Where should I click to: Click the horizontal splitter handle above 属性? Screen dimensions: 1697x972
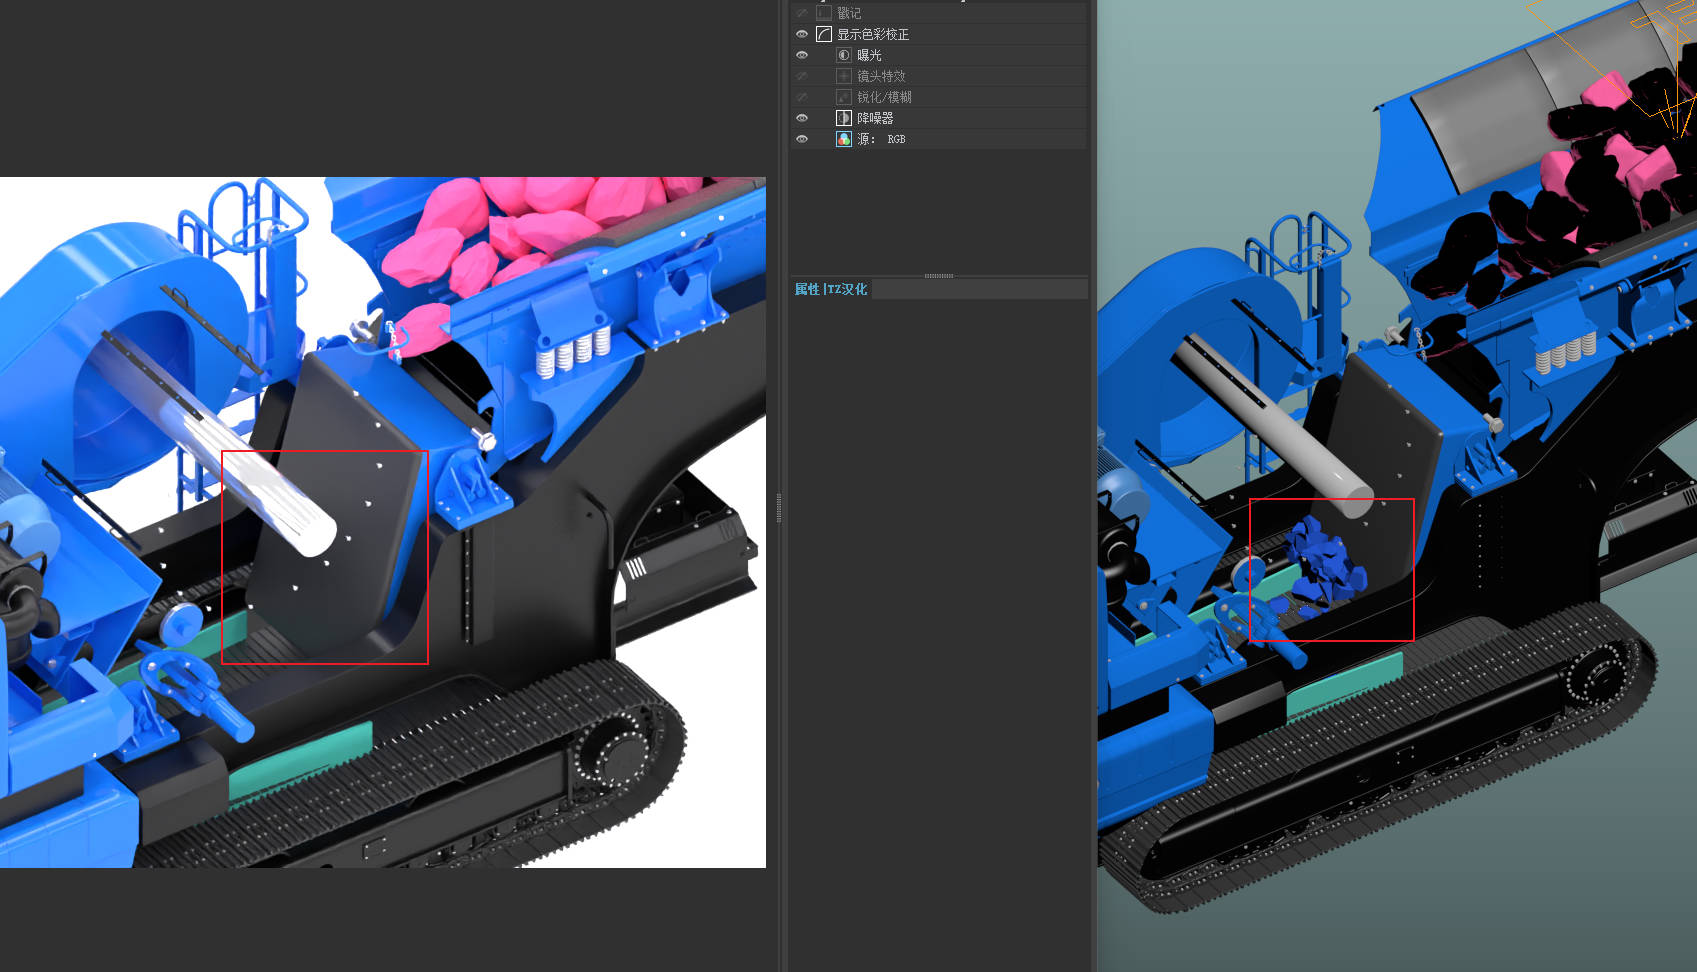[x=938, y=275]
